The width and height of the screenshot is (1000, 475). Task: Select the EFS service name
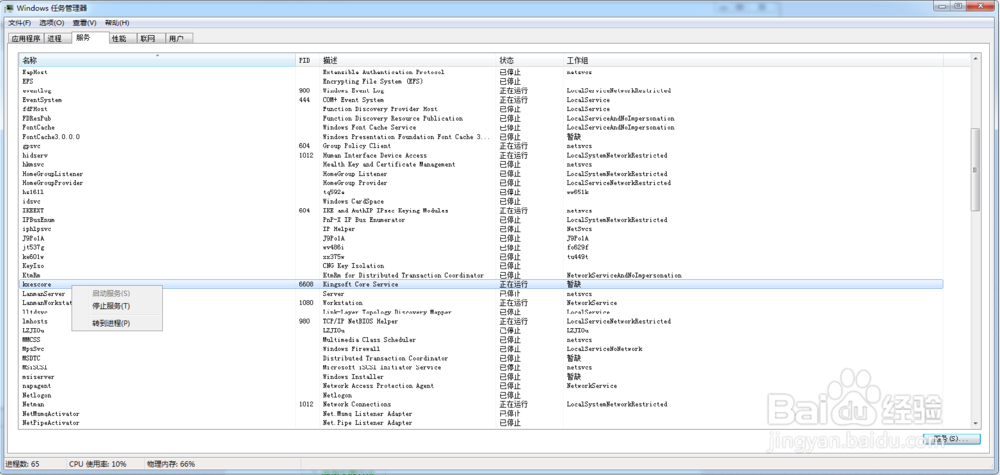27,82
